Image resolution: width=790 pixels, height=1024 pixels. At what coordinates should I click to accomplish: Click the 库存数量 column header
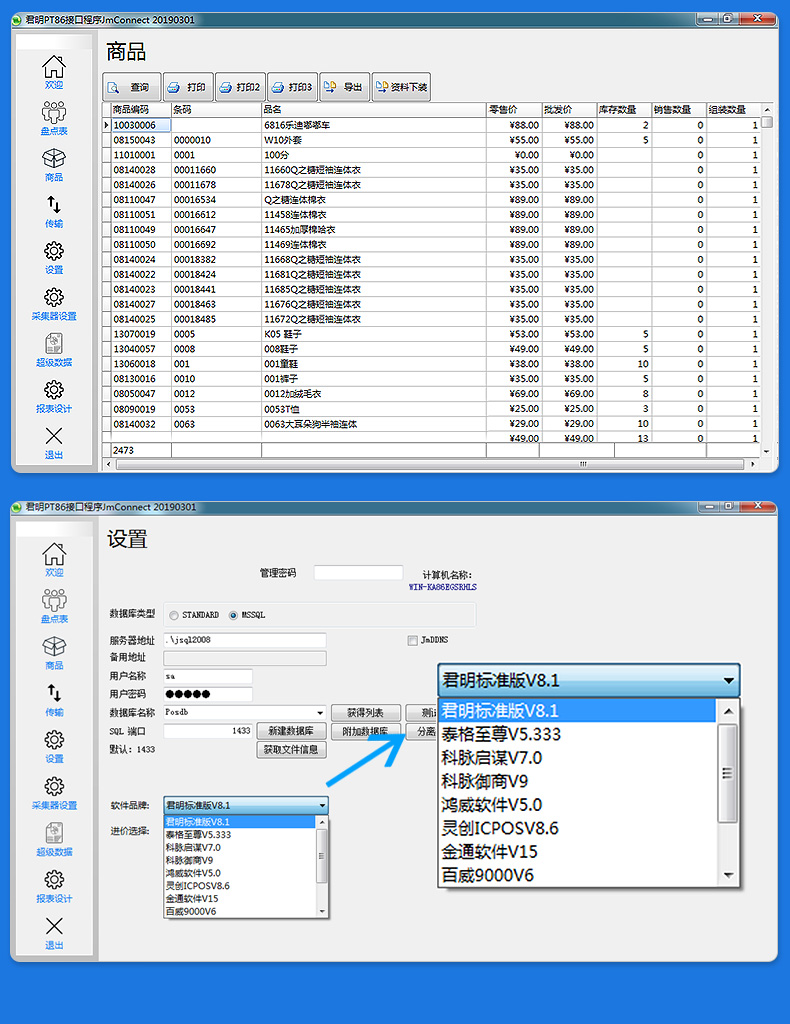624,110
